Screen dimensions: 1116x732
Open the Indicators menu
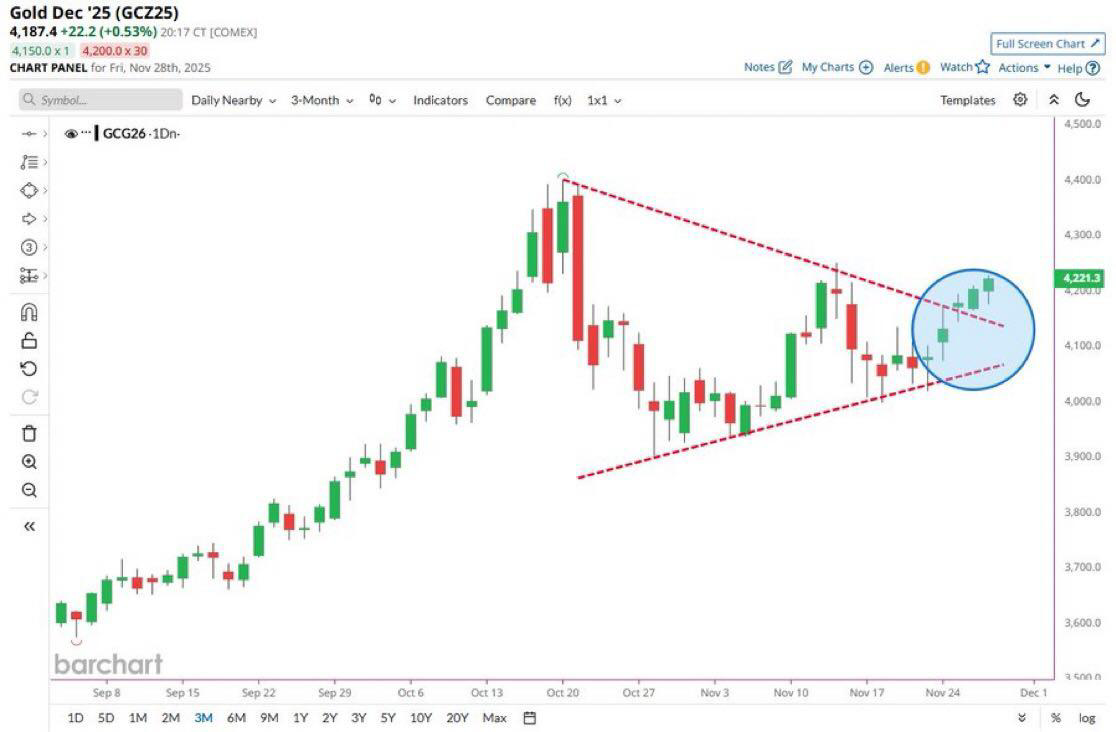440,101
